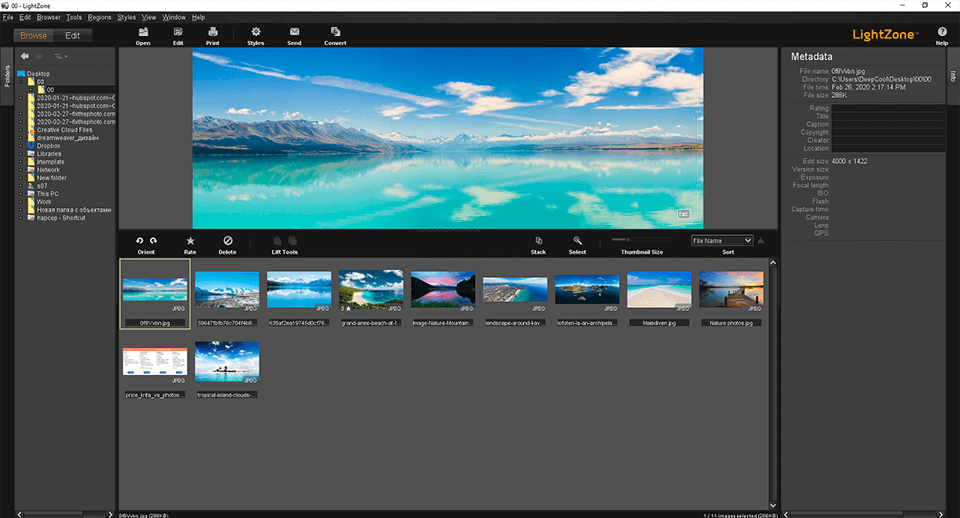Viewport: 960px width, 518px height.
Task: Expand the Dropbox folder node
Action: [21, 146]
